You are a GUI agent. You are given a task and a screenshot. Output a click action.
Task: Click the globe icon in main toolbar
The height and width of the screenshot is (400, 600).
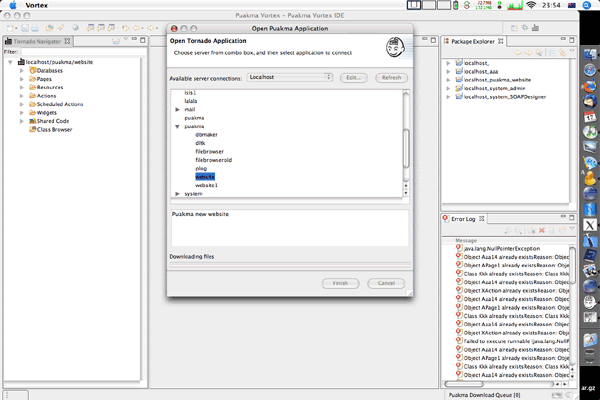[x=75, y=28]
